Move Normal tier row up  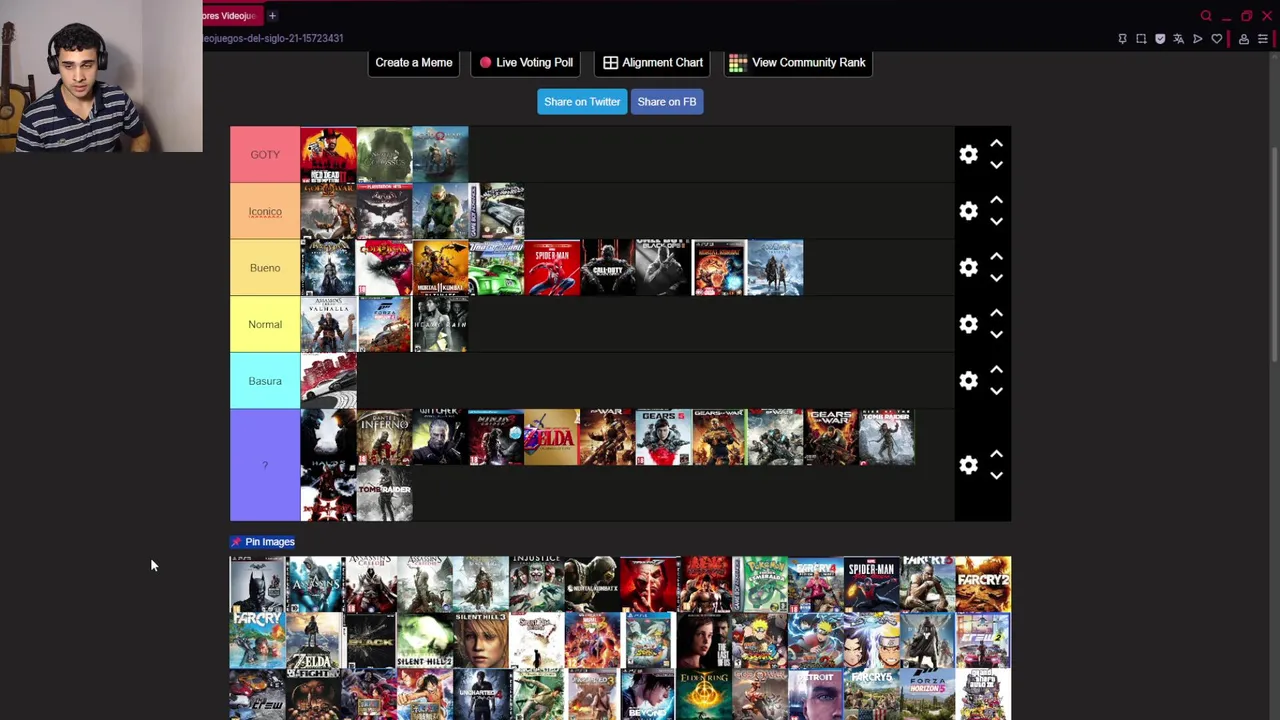coord(996,313)
